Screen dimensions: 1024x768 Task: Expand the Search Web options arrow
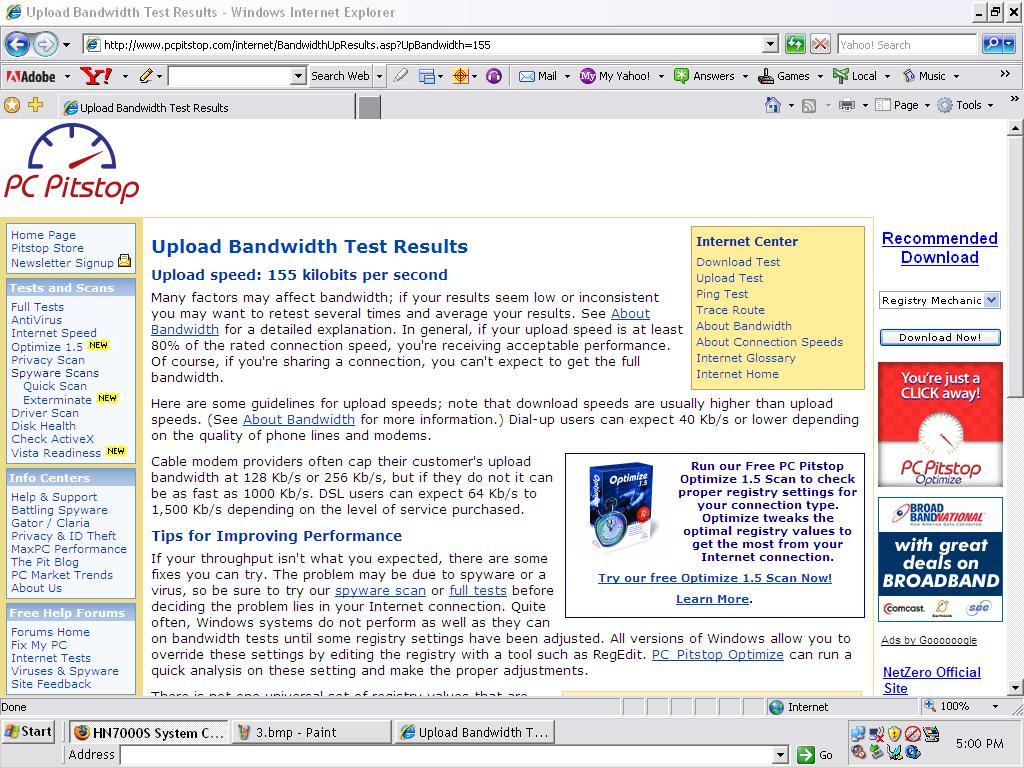pyautogui.click(x=379, y=76)
